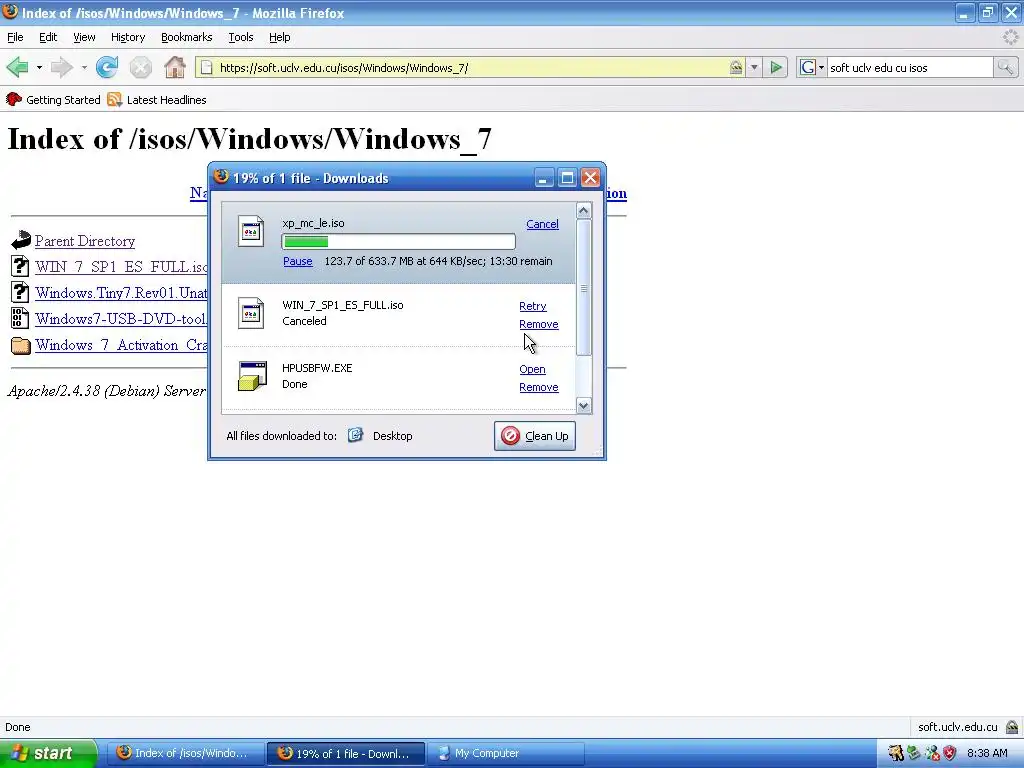
Task: Click the Desktop download location label
Action: click(x=392, y=436)
